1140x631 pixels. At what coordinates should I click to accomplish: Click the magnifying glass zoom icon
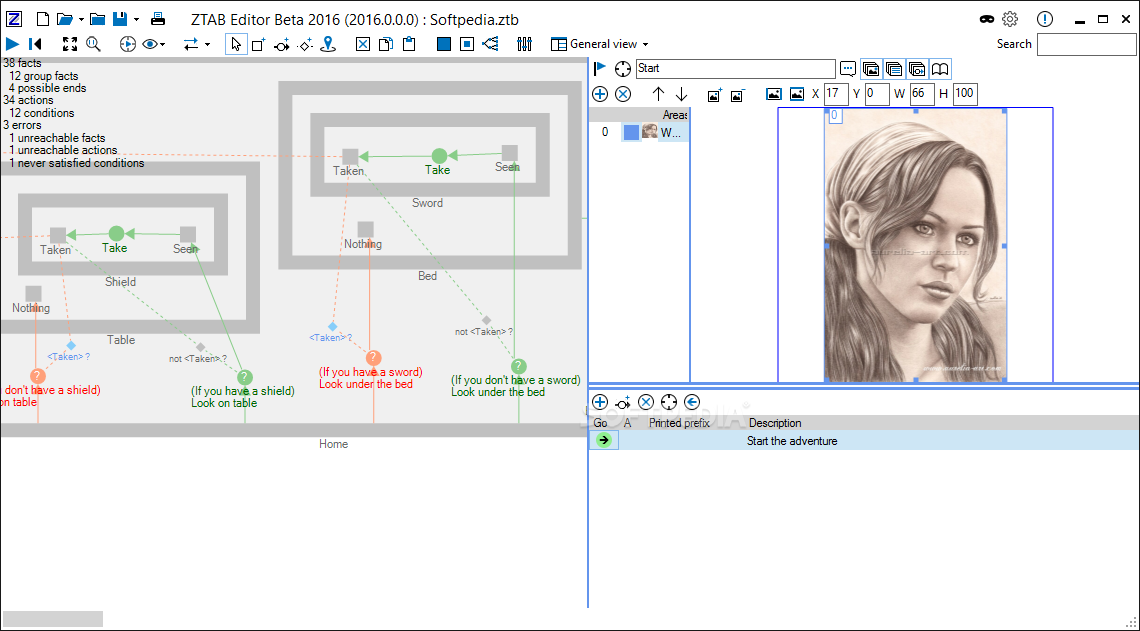point(93,44)
